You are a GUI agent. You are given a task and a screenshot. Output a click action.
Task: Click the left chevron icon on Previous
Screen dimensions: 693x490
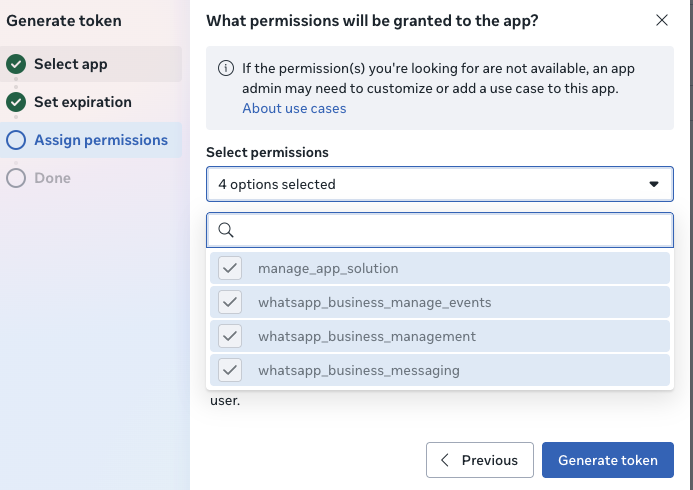click(x=445, y=460)
